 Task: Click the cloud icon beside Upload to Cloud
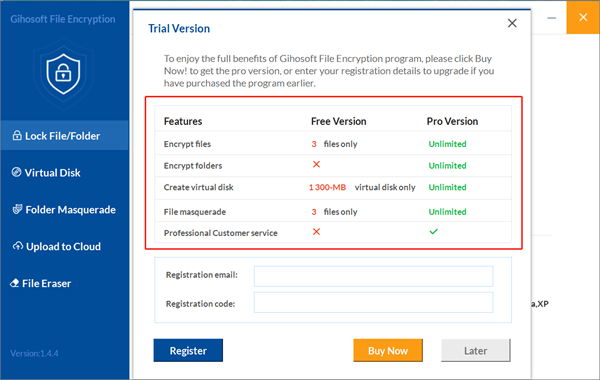tap(18, 246)
